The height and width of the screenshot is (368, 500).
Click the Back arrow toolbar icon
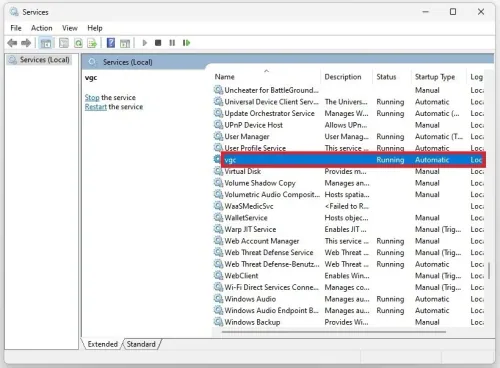(x=12, y=43)
